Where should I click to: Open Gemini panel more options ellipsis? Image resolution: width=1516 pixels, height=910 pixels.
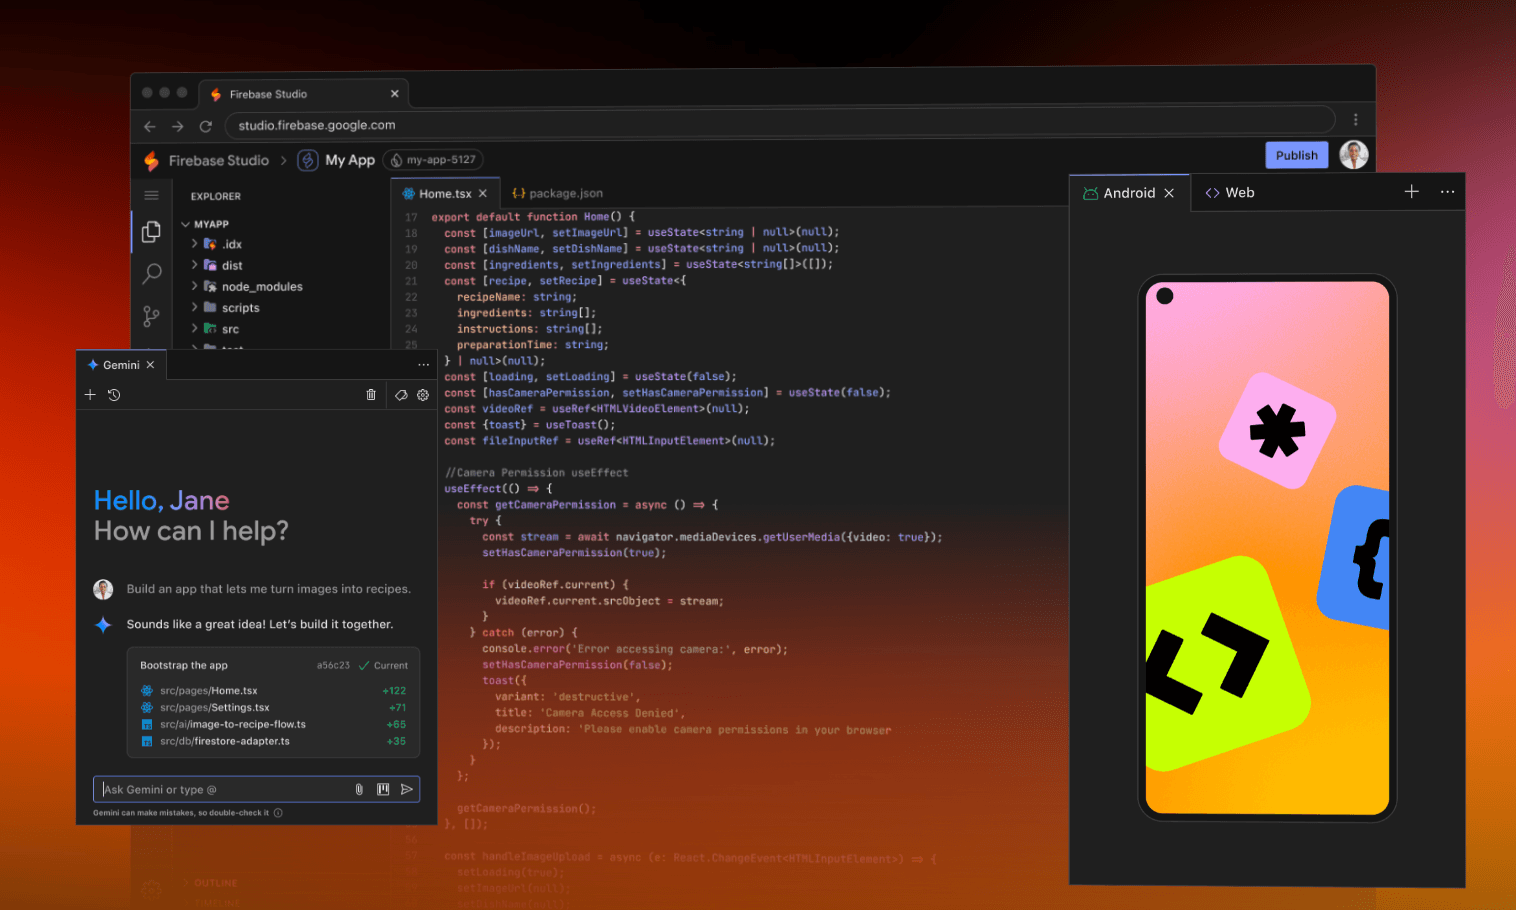423,365
